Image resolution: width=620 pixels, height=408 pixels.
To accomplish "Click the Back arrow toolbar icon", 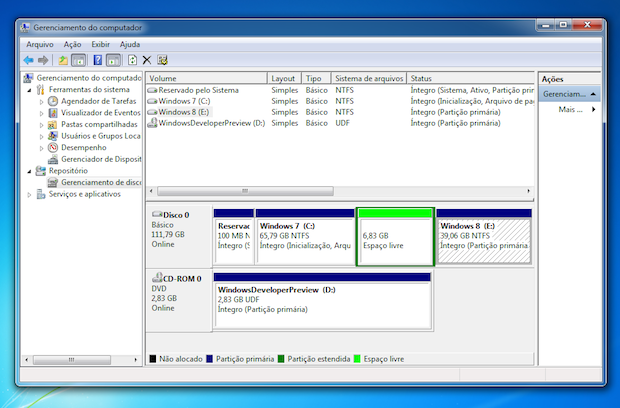I will coord(29,60).
